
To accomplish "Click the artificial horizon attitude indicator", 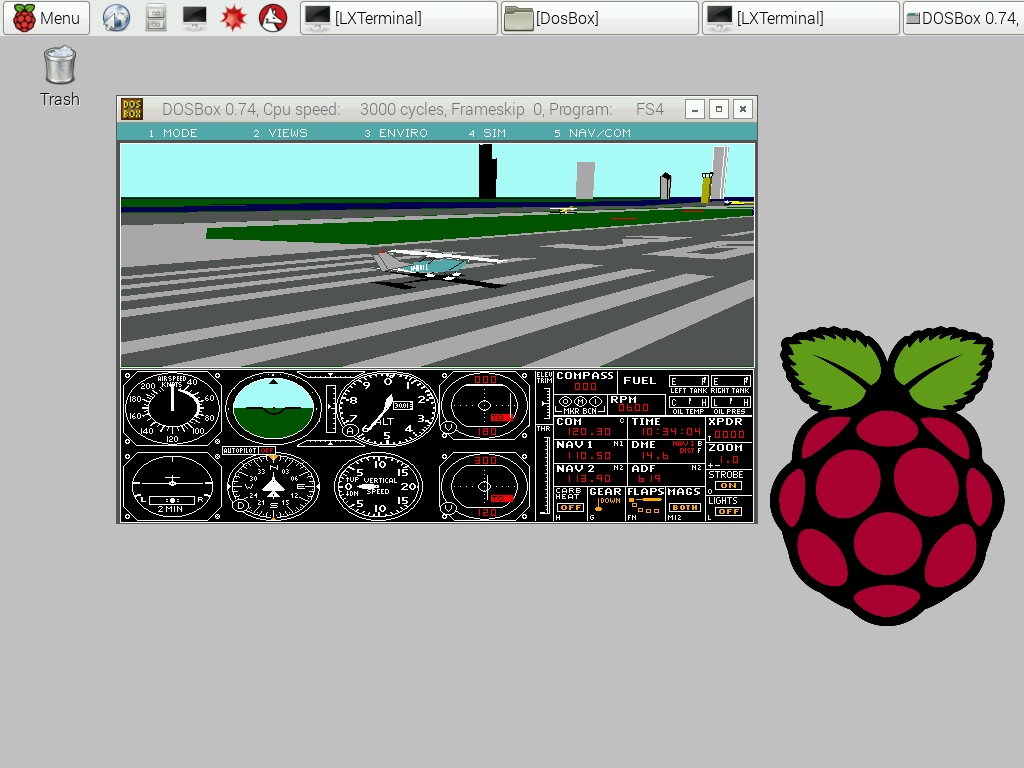I will click(274, 408).
